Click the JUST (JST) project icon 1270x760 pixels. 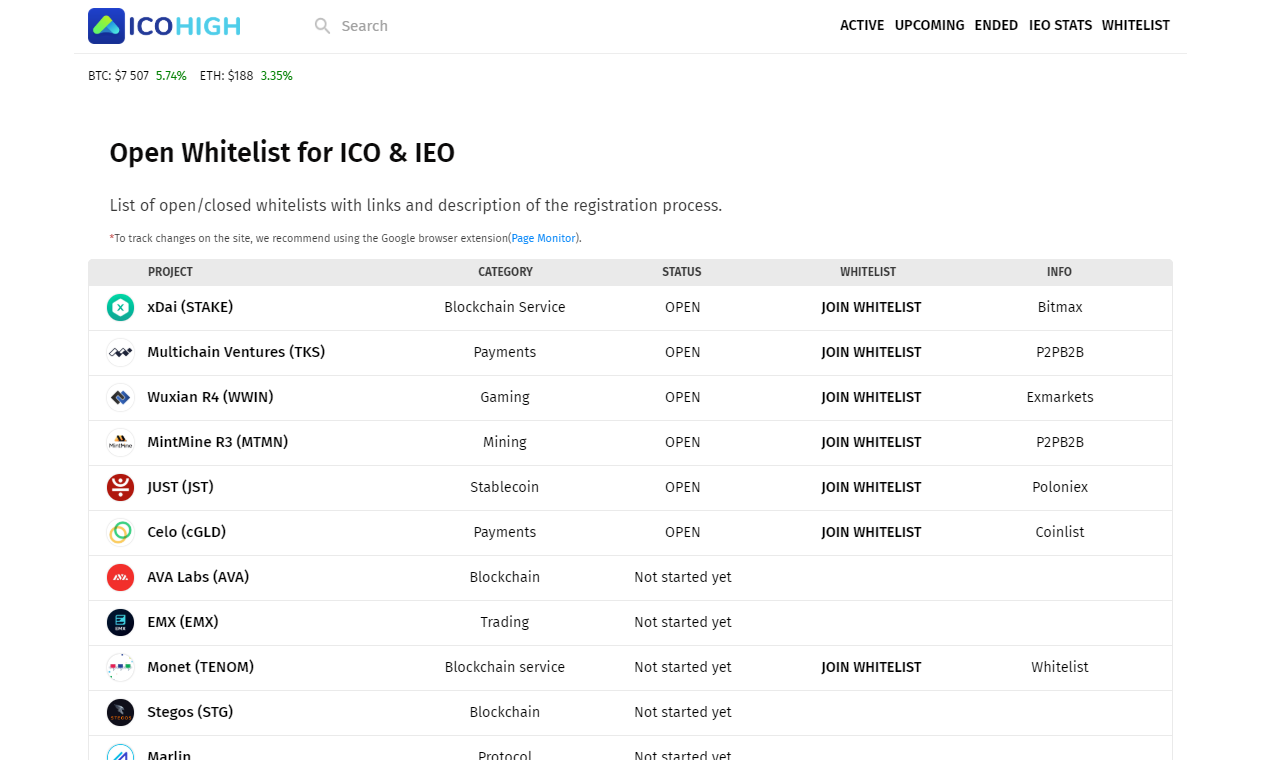coord(121,488)
